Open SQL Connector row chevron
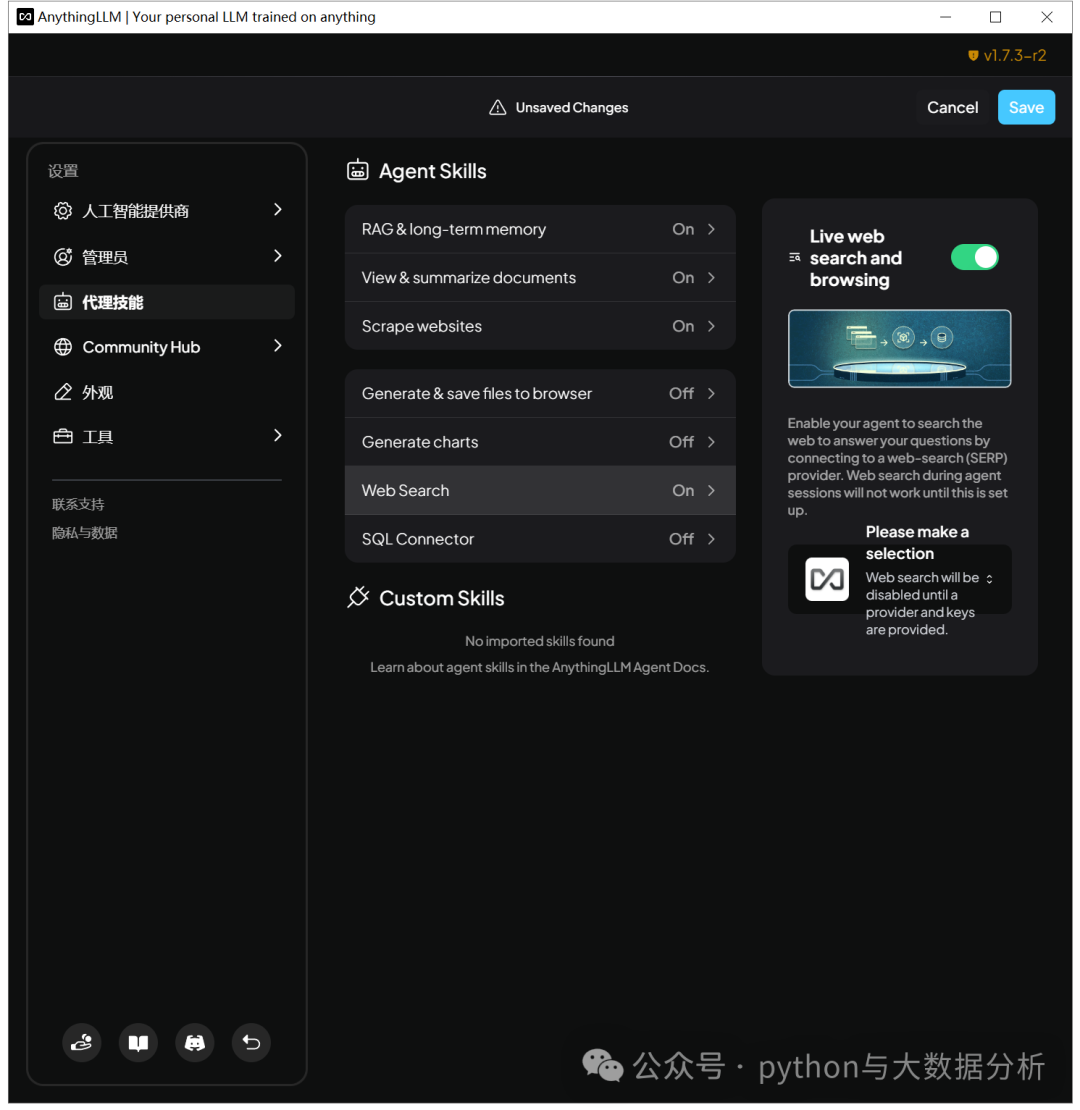This screenshot has height=1110, width=1080. pos(711,539)
